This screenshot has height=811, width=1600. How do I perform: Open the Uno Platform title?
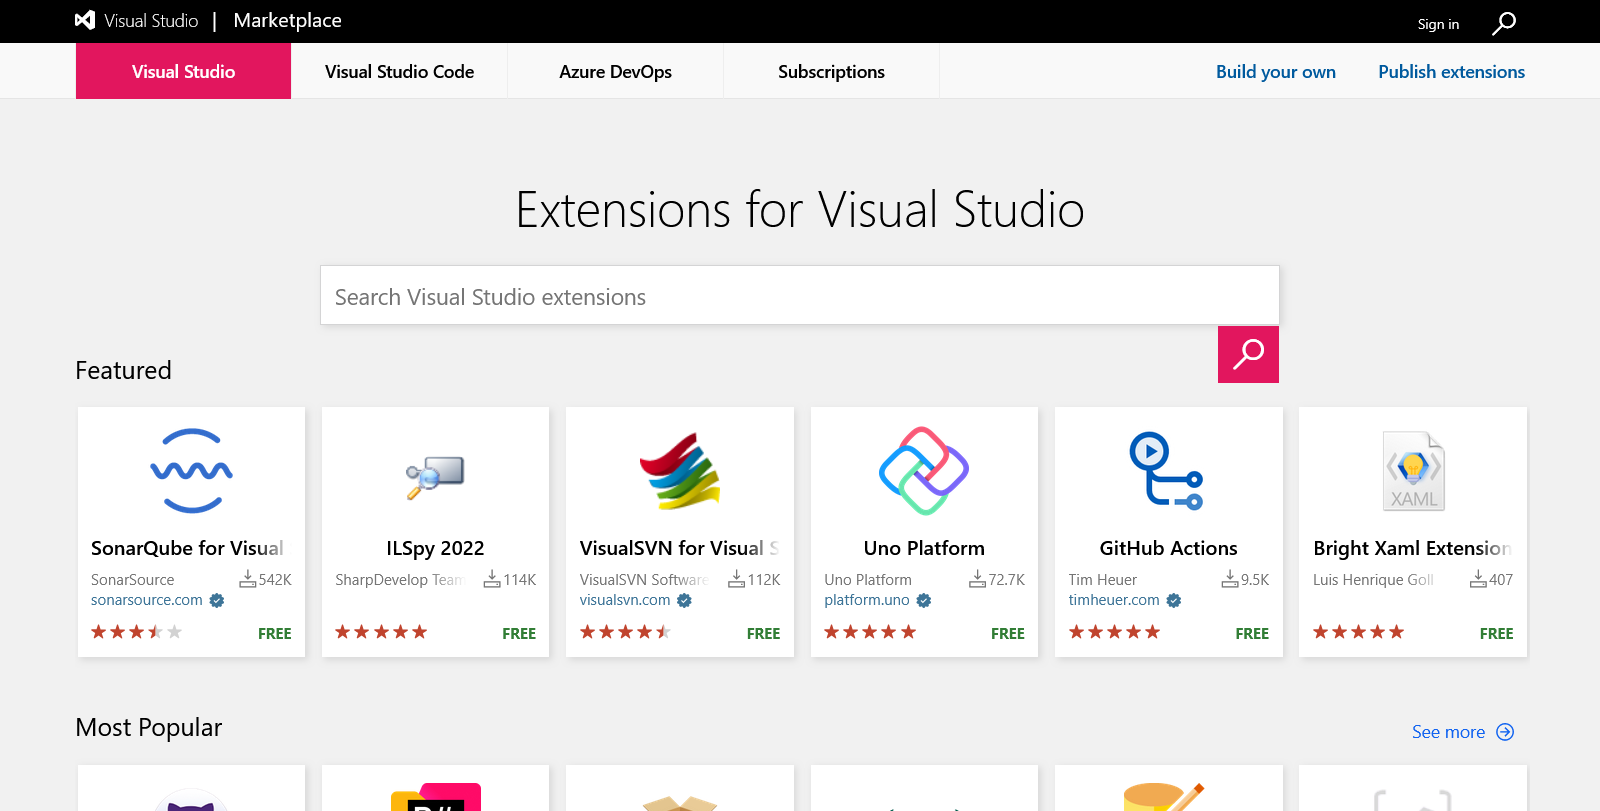coord(924,548)
